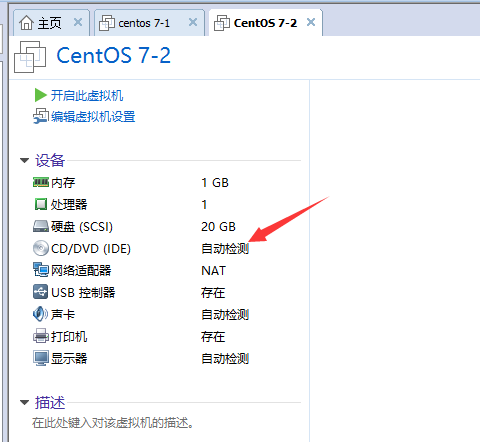Click the 处理器 device label
The image size is (480, 442).
click(x=69, y=205)
